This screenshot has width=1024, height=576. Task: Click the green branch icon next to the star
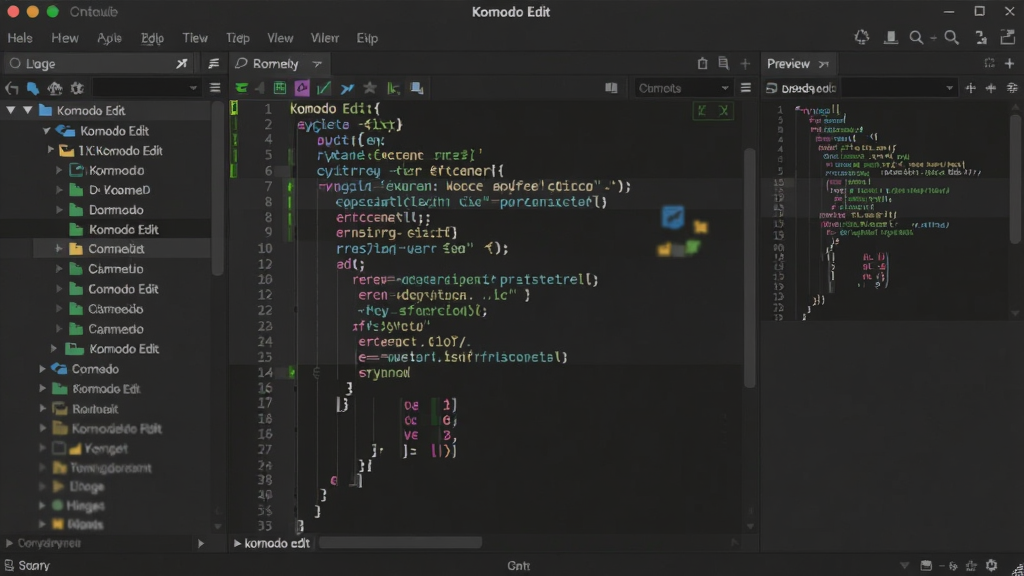pyautogui.click(x=392, y=88)
